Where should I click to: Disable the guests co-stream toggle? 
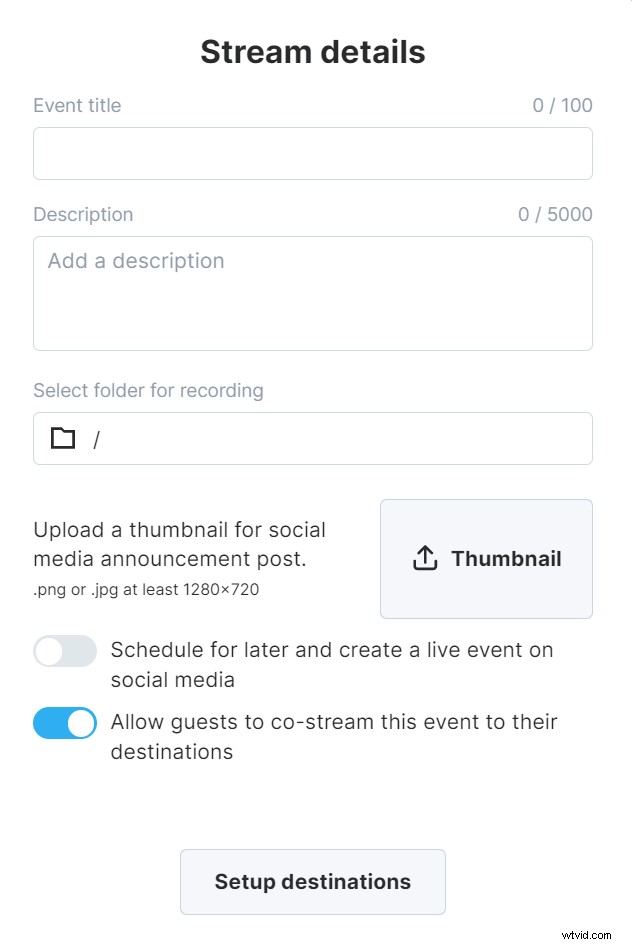pos(64,722)
